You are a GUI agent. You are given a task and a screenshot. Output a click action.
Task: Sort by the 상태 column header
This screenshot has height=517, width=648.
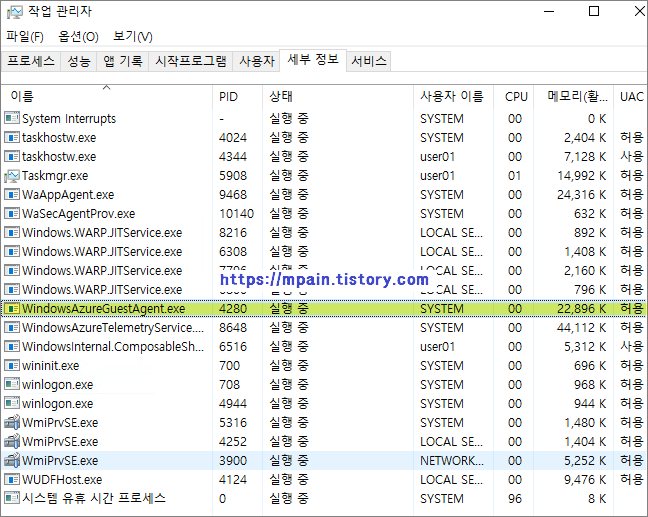tap(338, 97)
